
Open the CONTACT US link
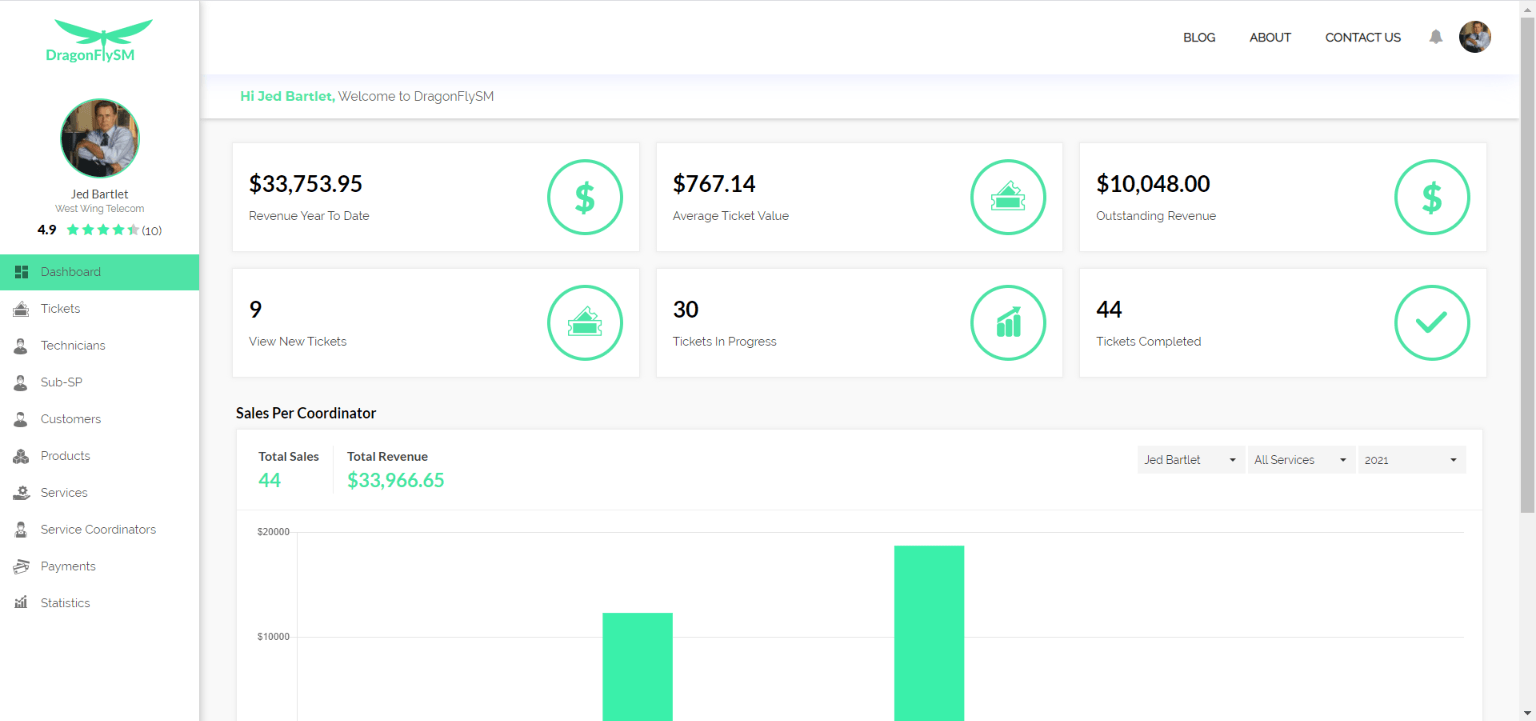pyautogui.click(x=1363, y=37)
